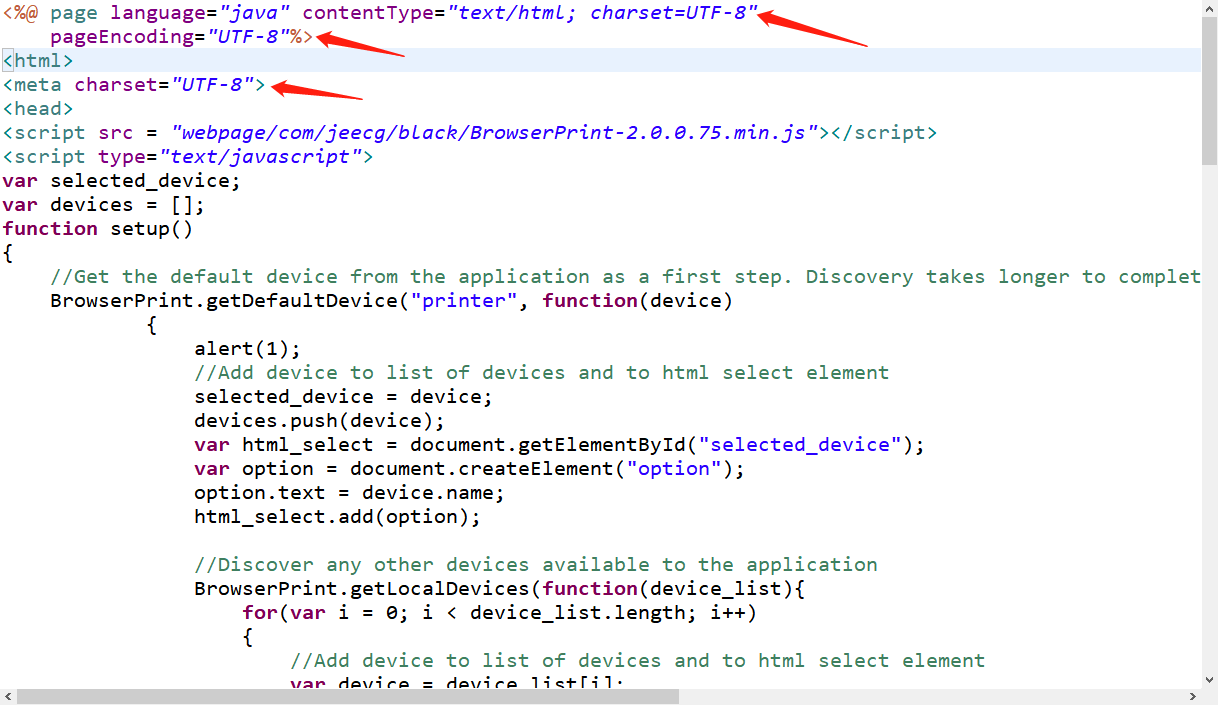Click the horizontal scrollbar thumb
This screenshot has height=705, width=1218.
(x=348, y=696)
